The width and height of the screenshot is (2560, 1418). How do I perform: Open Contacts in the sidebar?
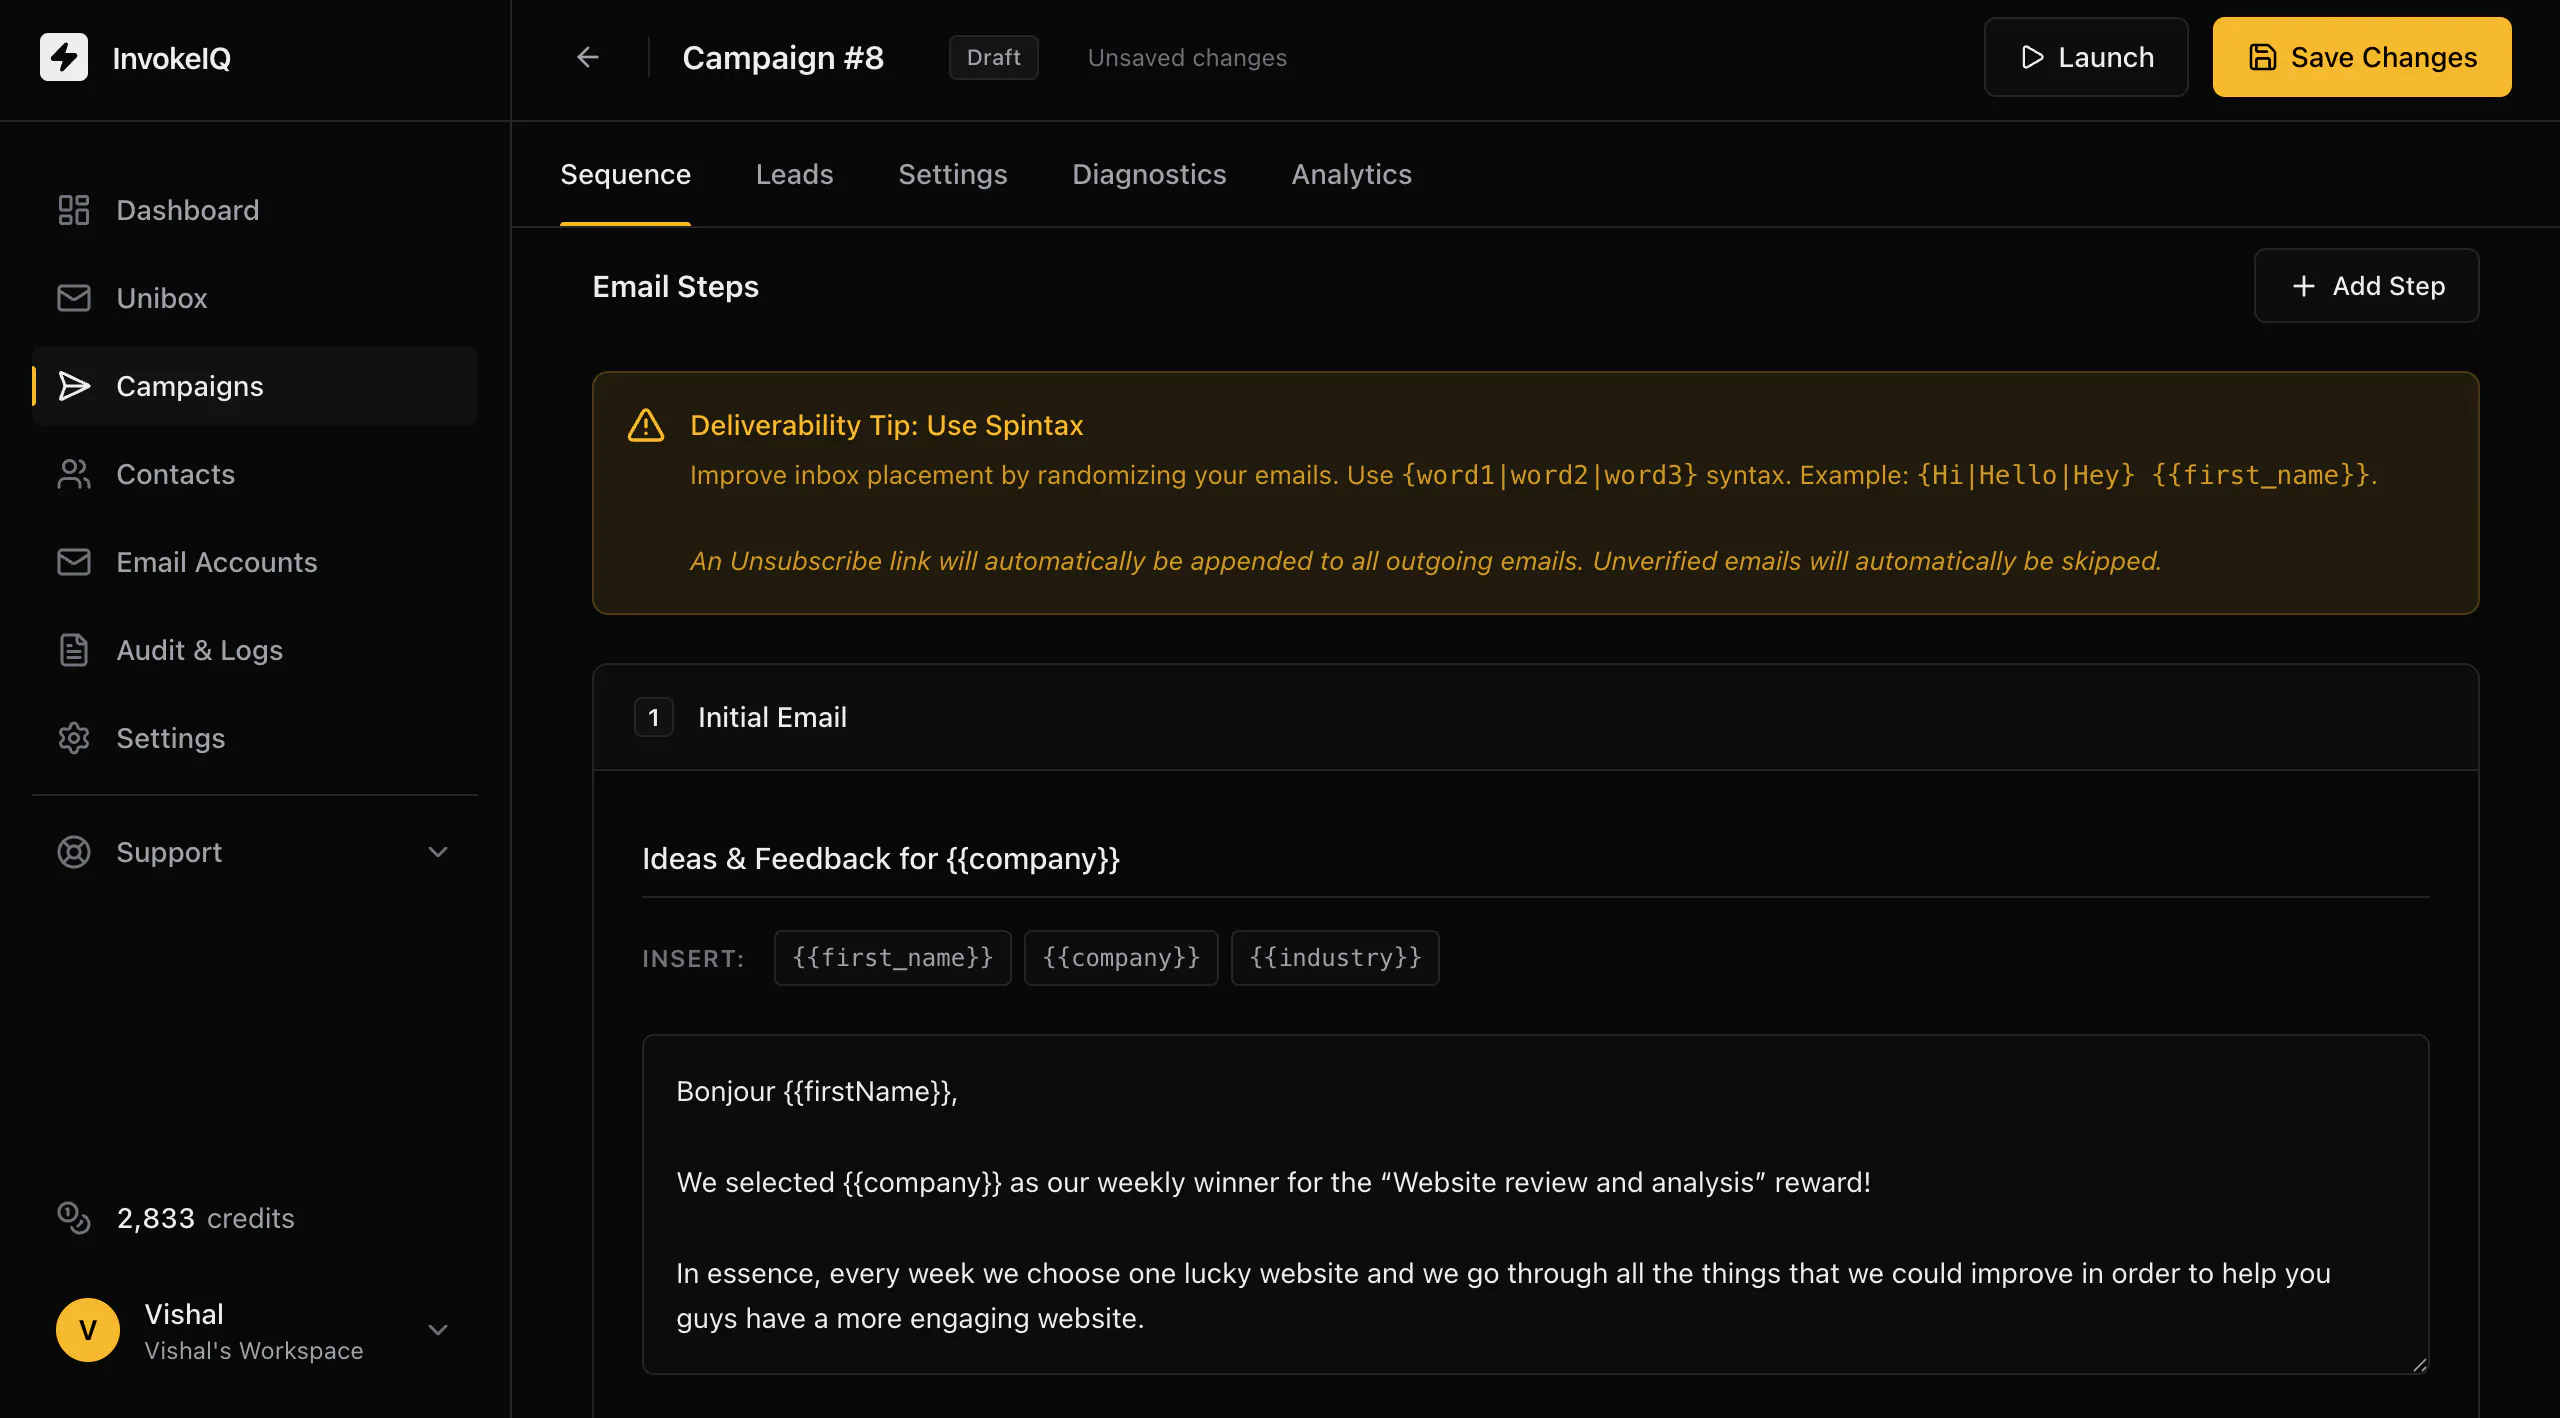click(255, 474)
